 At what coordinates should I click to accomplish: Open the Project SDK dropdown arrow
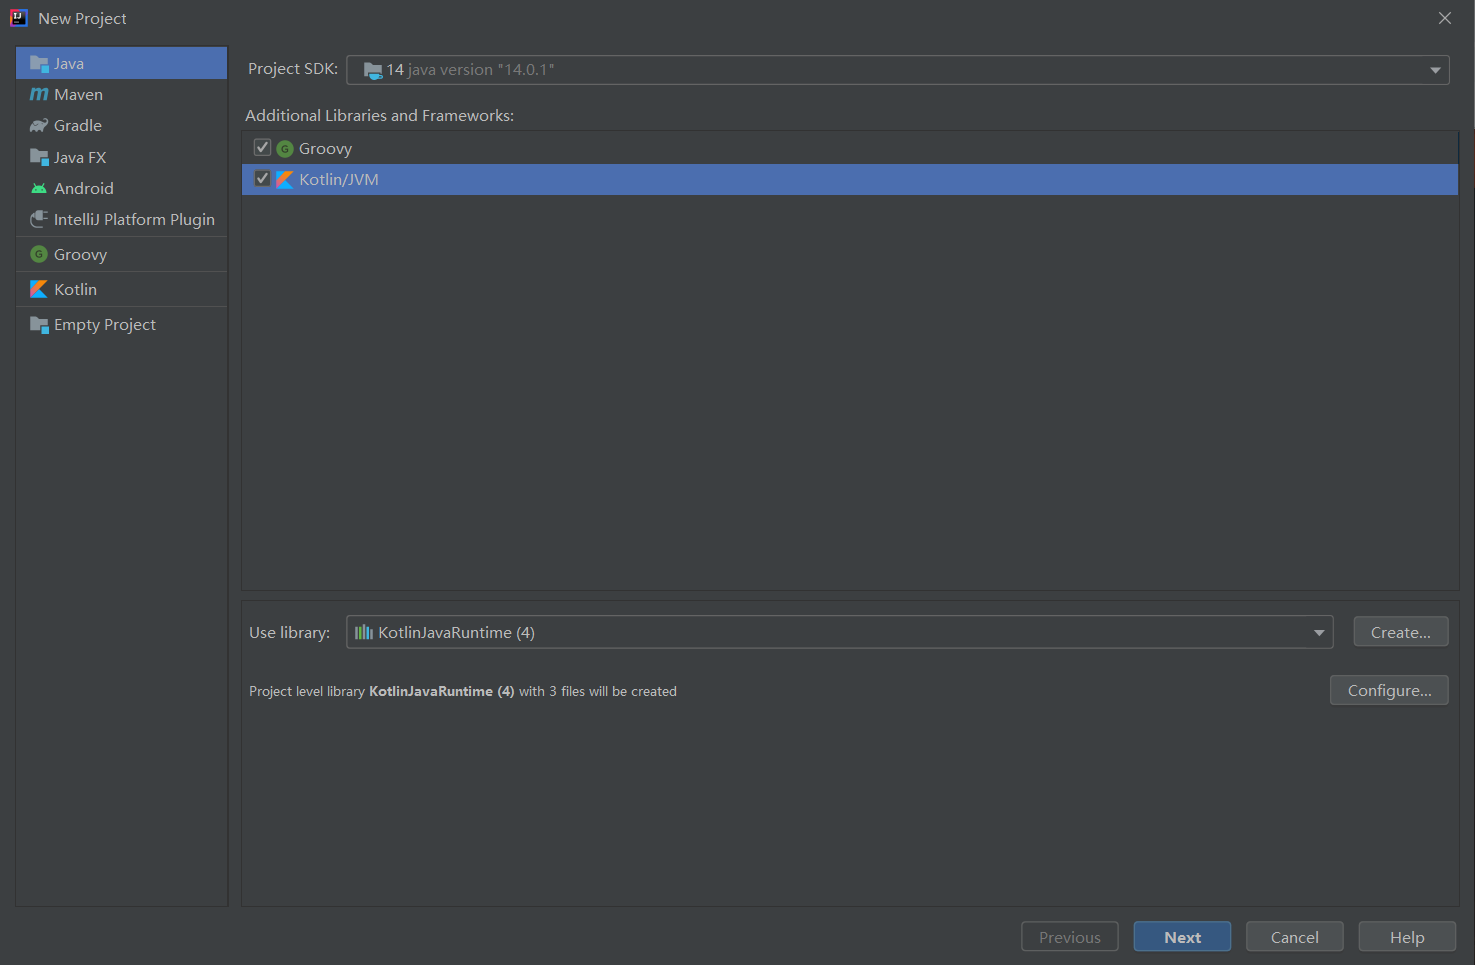[x=1435, y=70]
